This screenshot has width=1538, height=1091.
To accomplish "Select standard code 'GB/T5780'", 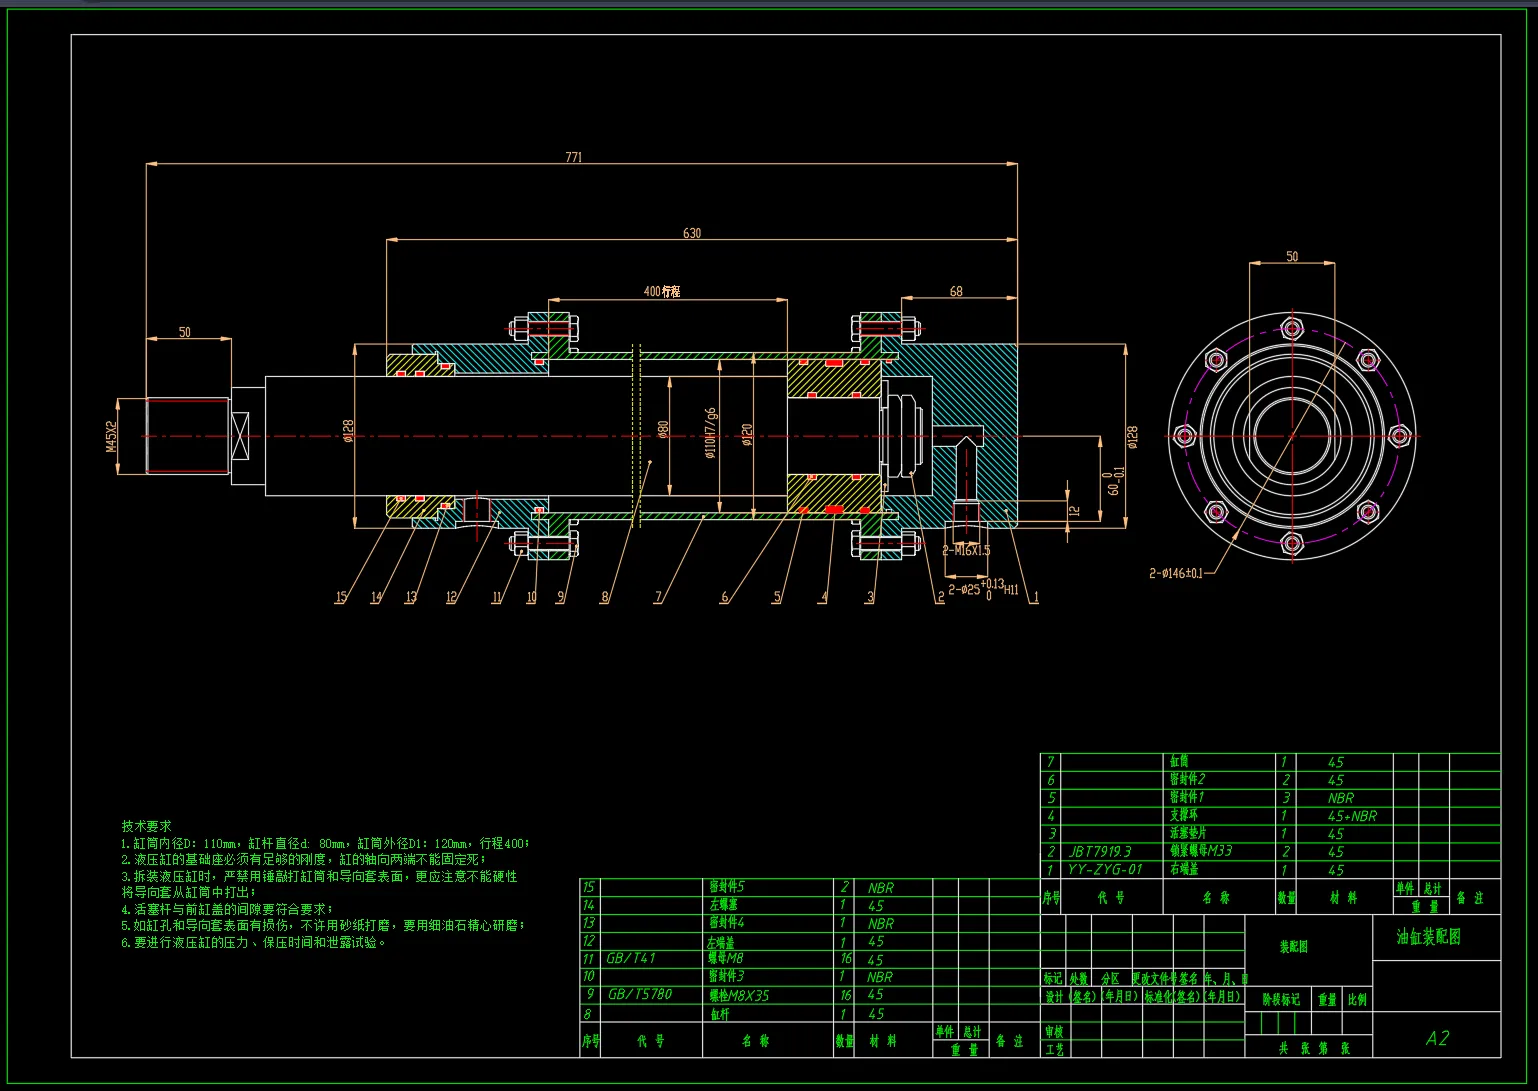I will click(640, 994).
